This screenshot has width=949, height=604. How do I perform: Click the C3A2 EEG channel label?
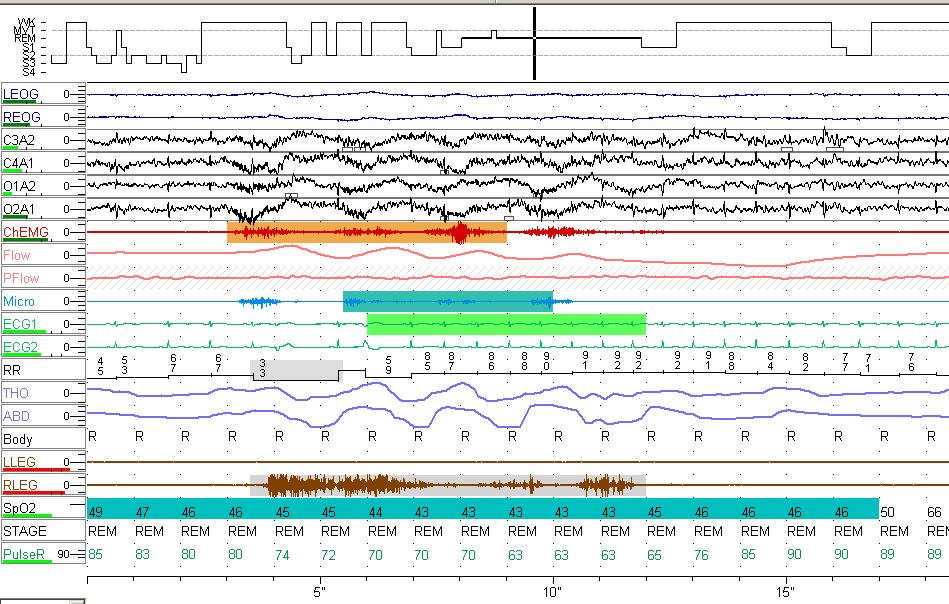tap(19, 140)
